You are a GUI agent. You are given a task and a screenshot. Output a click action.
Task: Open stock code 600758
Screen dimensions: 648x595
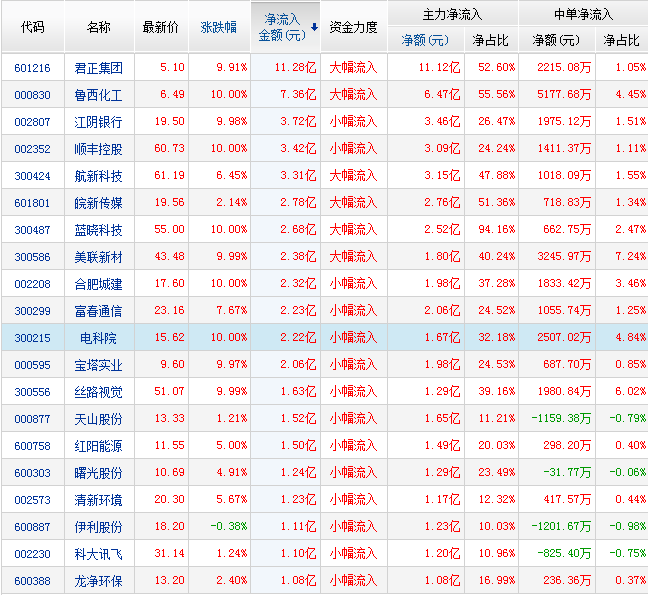(x=32, y=446)
